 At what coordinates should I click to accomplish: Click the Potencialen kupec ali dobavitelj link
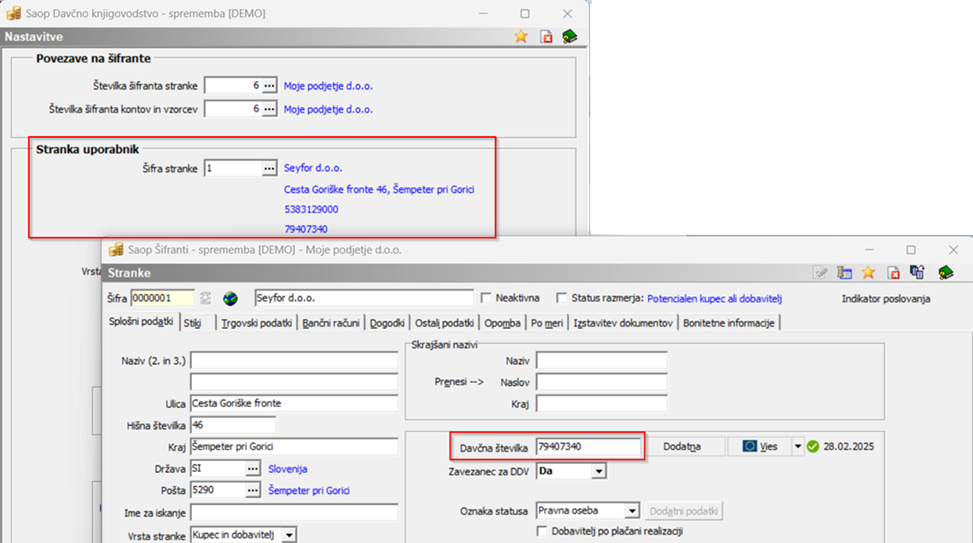point(714,298)
